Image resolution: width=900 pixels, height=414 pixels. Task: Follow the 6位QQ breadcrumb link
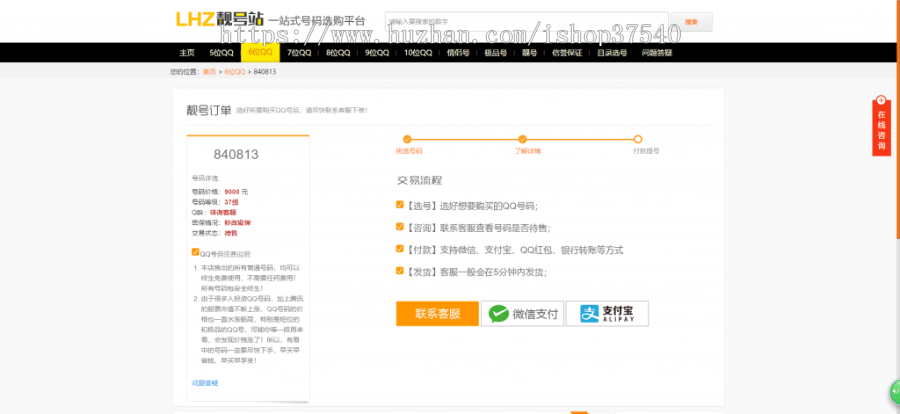[234, 72]
